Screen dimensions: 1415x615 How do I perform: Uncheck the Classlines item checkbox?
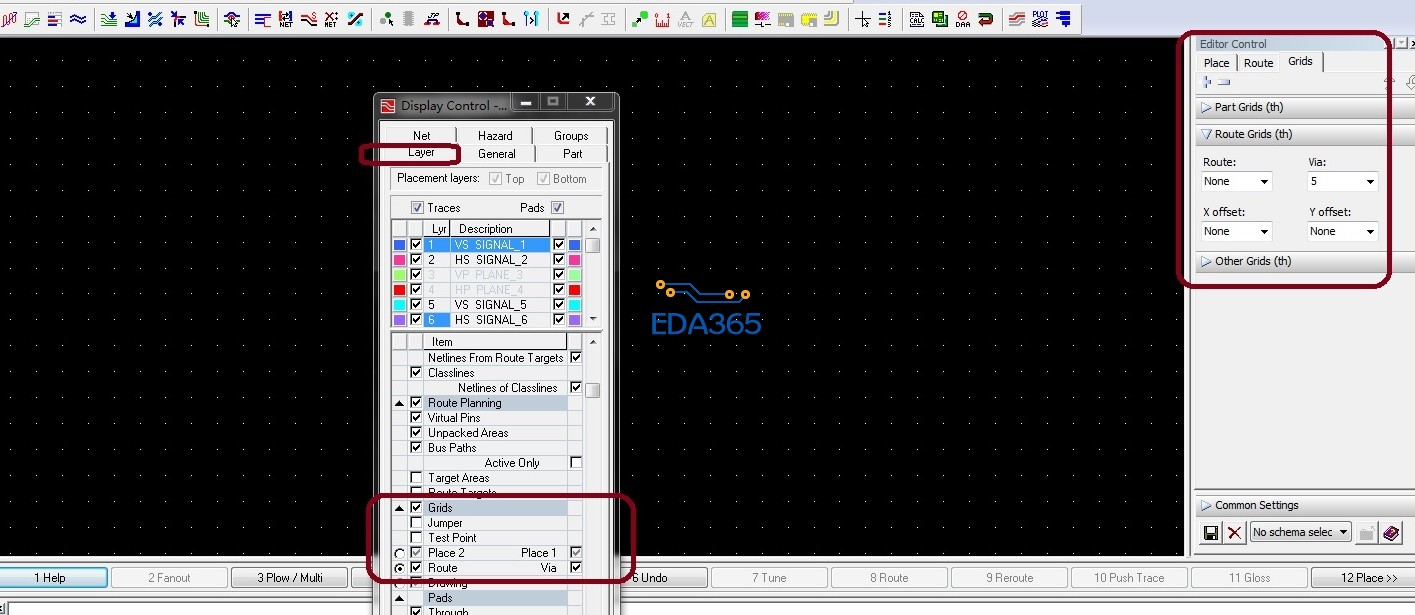tap(416, 373)
